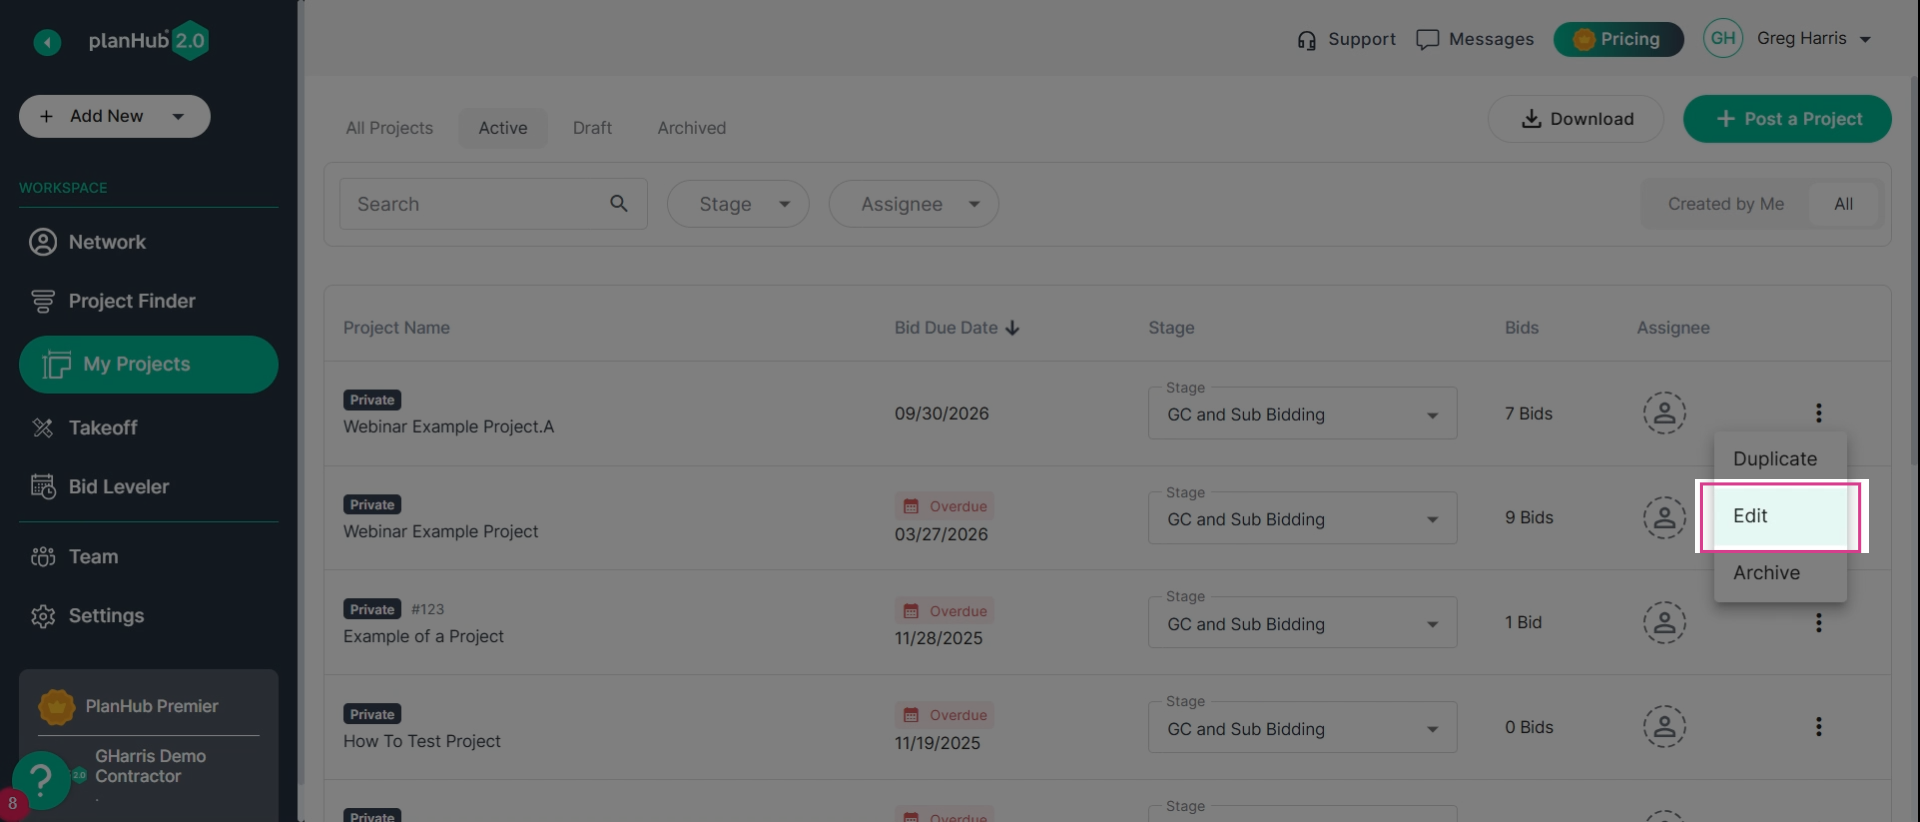Change stage for Example of a Project
1920x822 pixels.
pos(1302,623)
